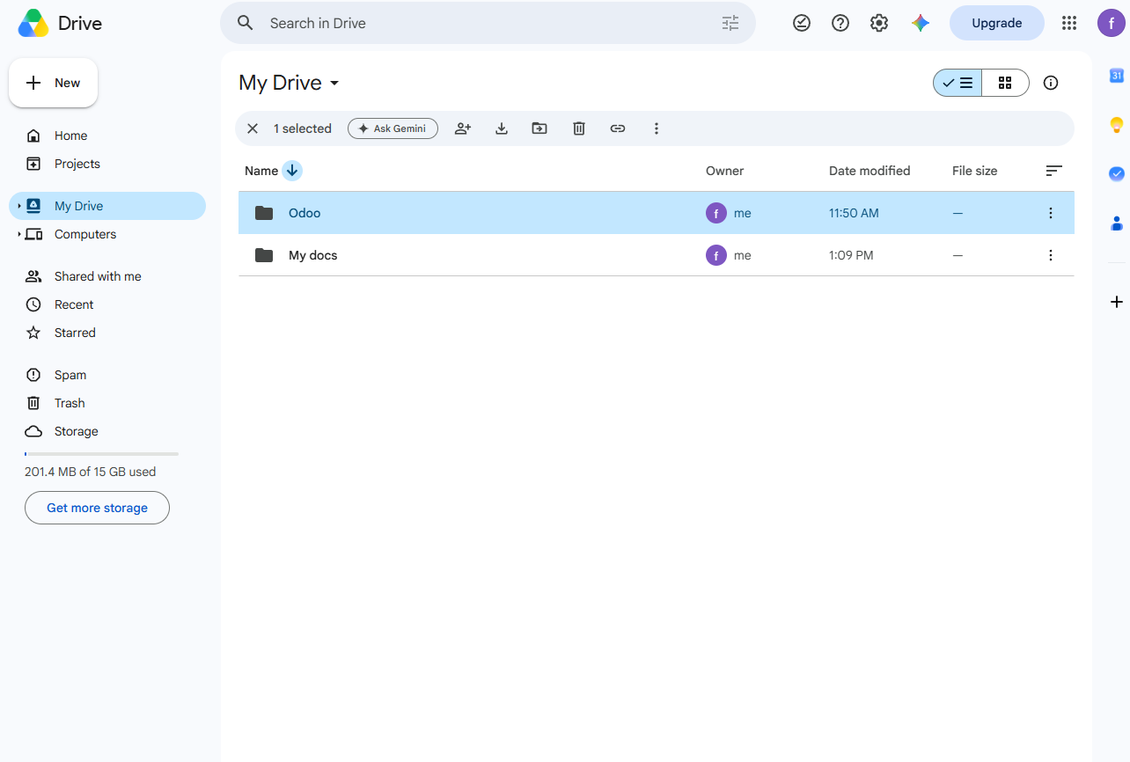The height and width of the screenshot is (762, 1130).
Task: Switch to grid layout
Action: click(x=1005, y=83)
